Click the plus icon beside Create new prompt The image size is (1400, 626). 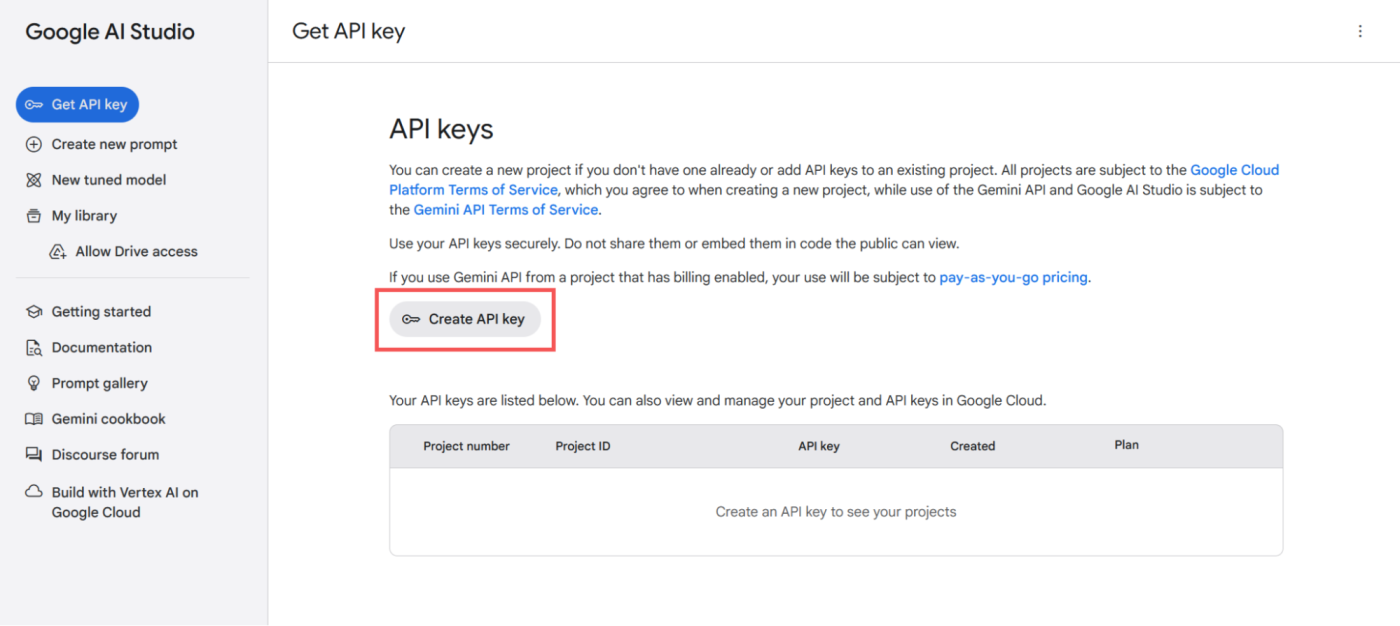tap(34, 144)
